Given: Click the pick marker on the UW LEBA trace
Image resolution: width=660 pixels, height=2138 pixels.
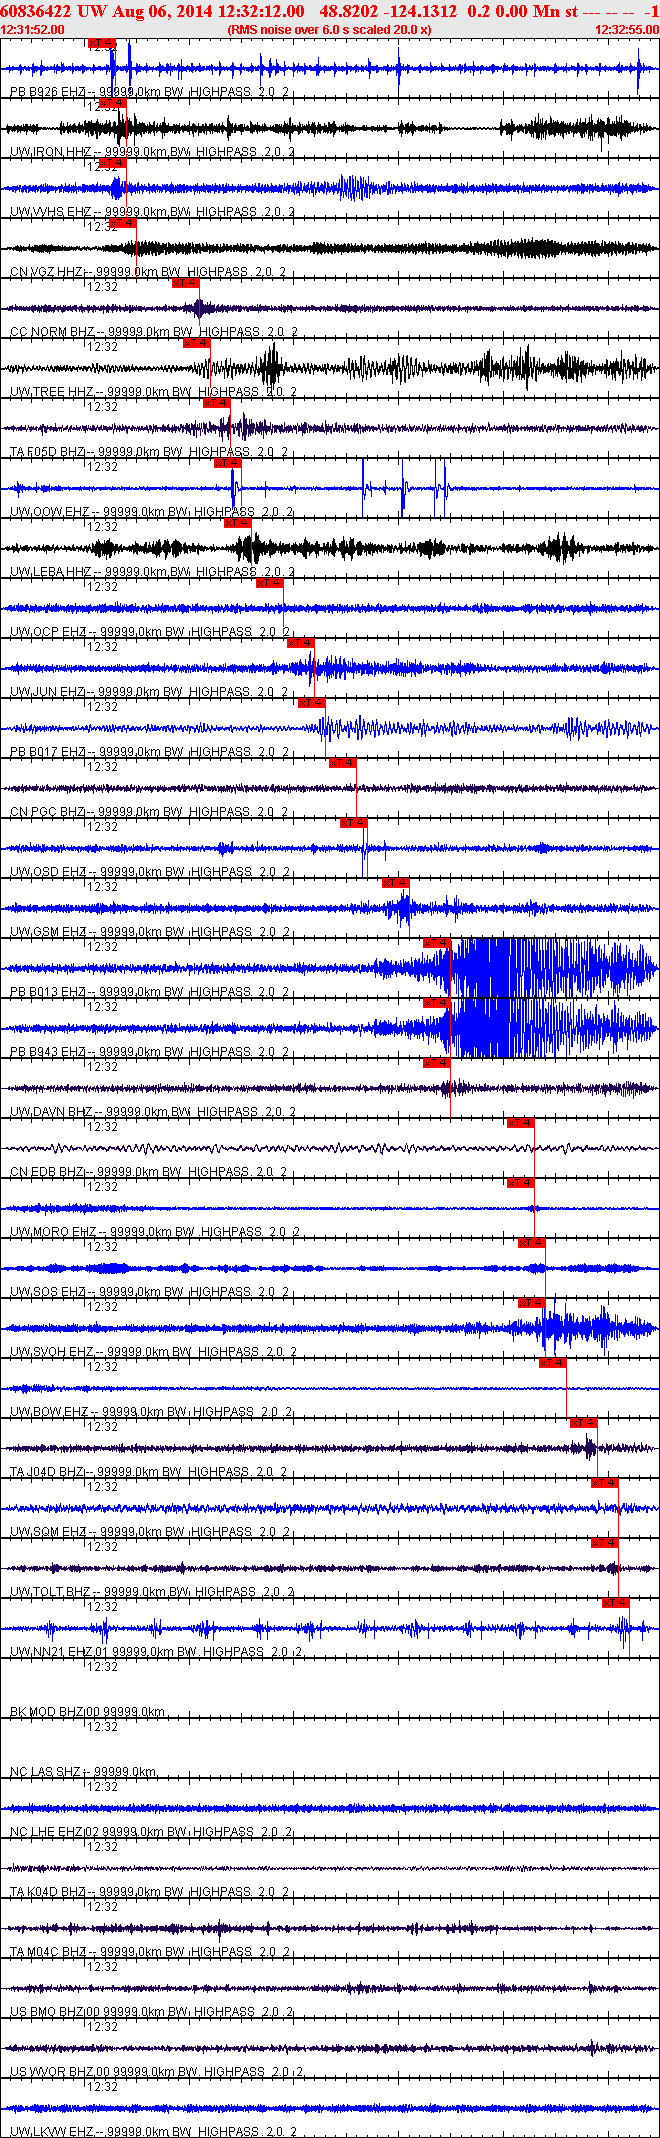Looking at the screenshot, I should (x=237, y=522).
